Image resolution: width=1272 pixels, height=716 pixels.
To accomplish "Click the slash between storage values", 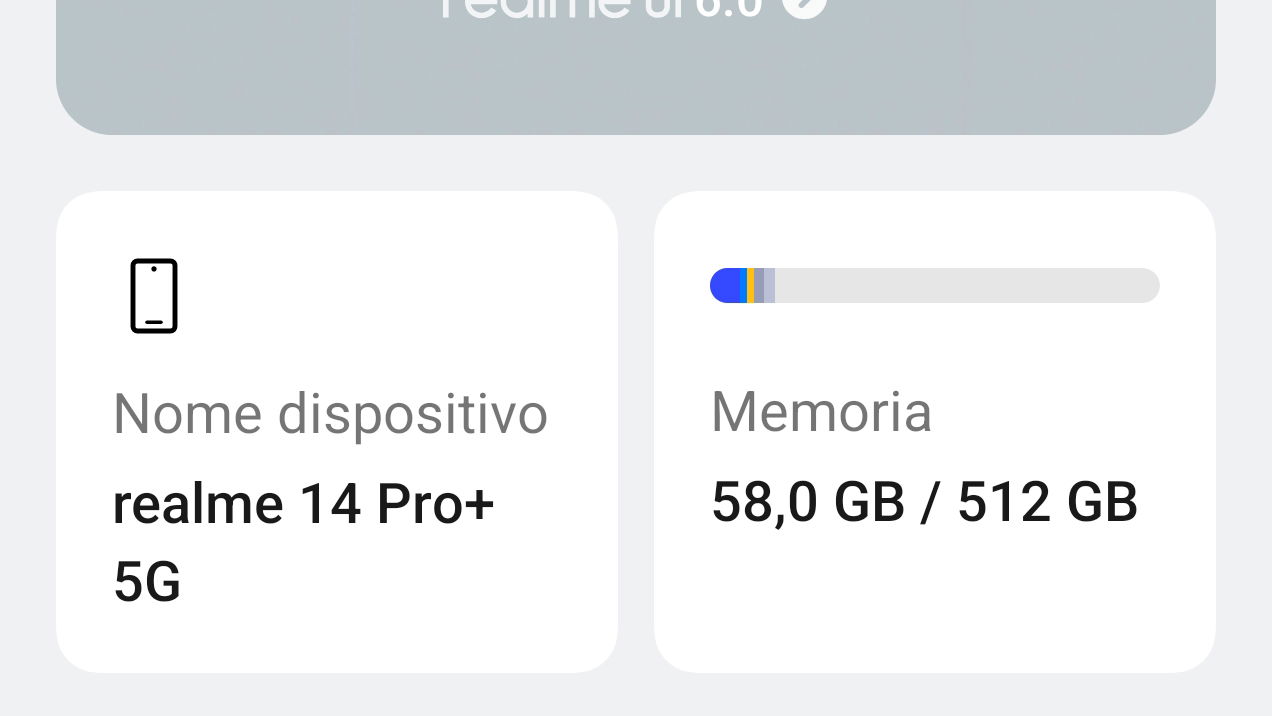I will (930, 502).
